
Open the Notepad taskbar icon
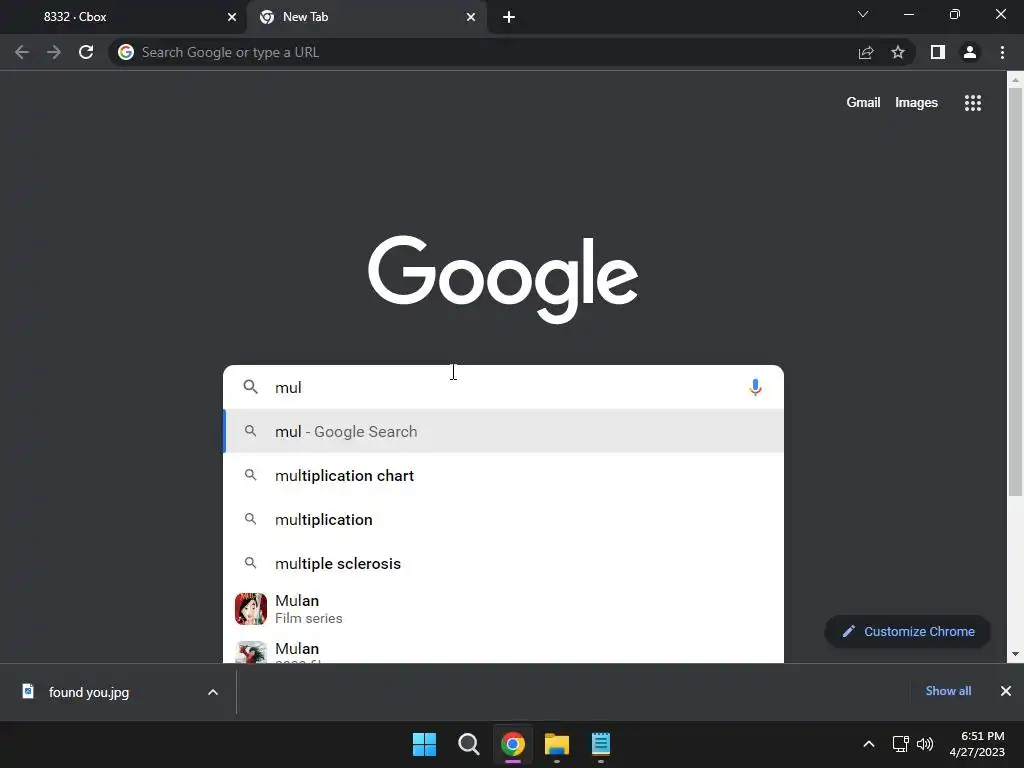[601, 744]
